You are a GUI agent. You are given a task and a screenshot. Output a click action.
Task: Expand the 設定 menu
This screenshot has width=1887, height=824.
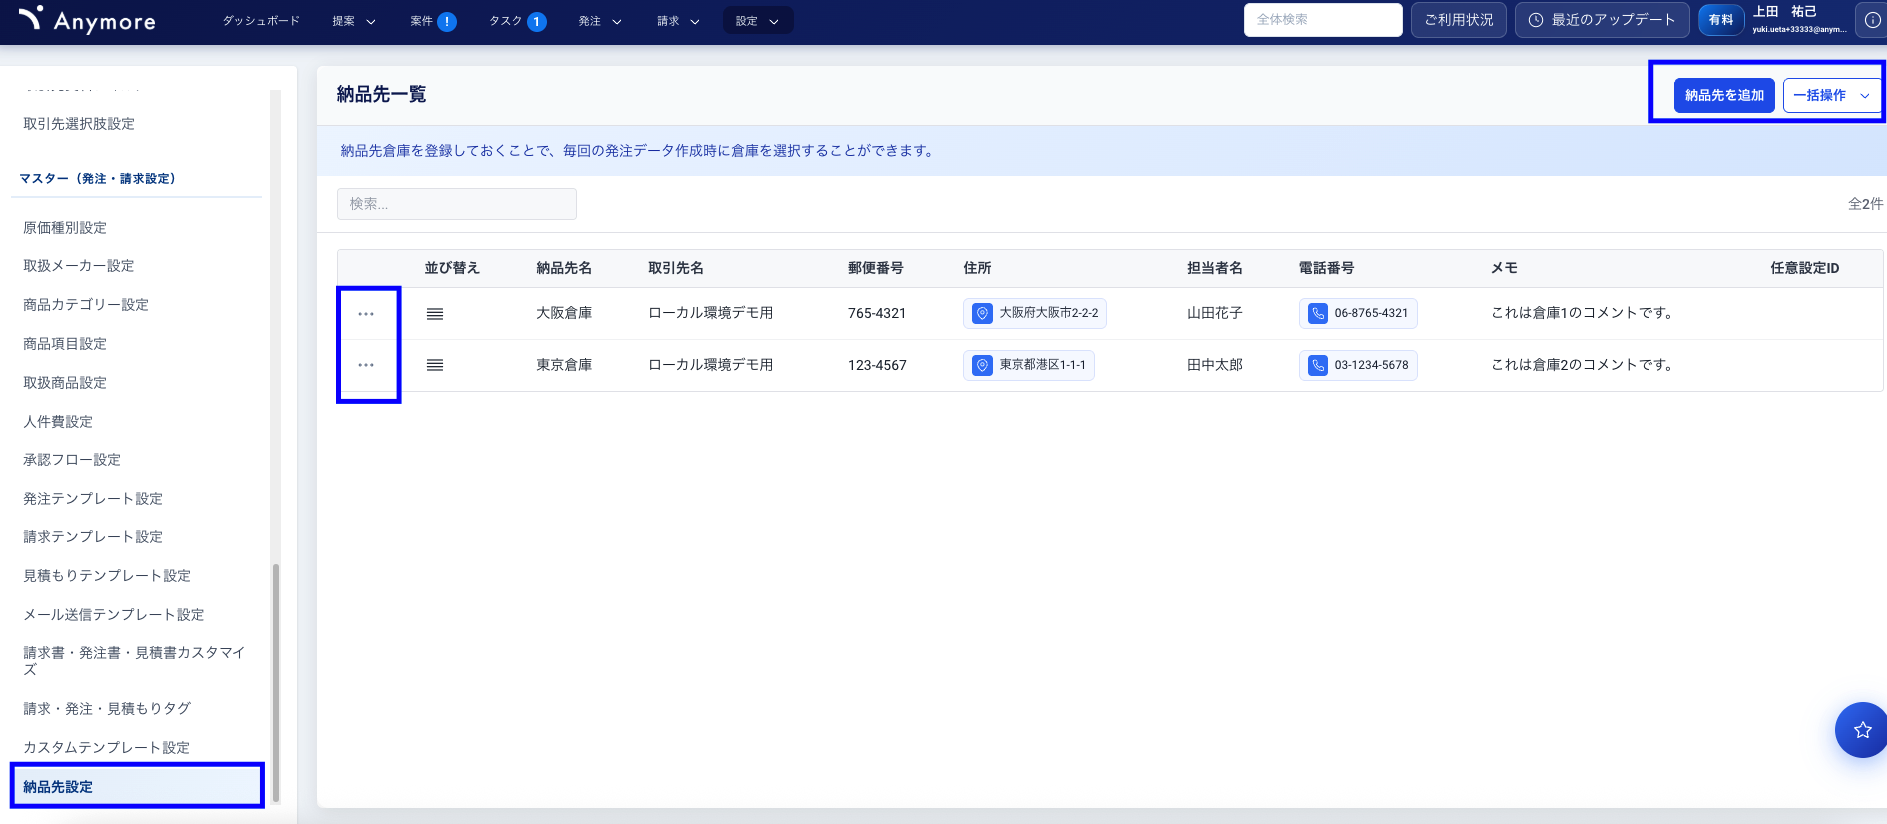(x=758, y=21)
